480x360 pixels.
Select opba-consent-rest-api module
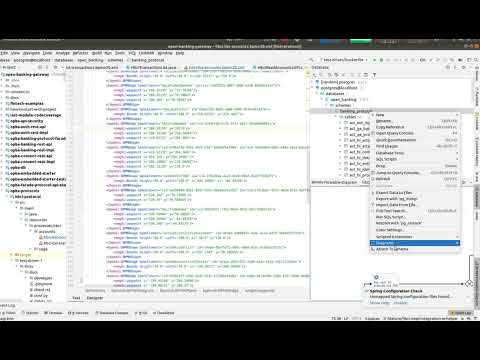pos(31,156)
